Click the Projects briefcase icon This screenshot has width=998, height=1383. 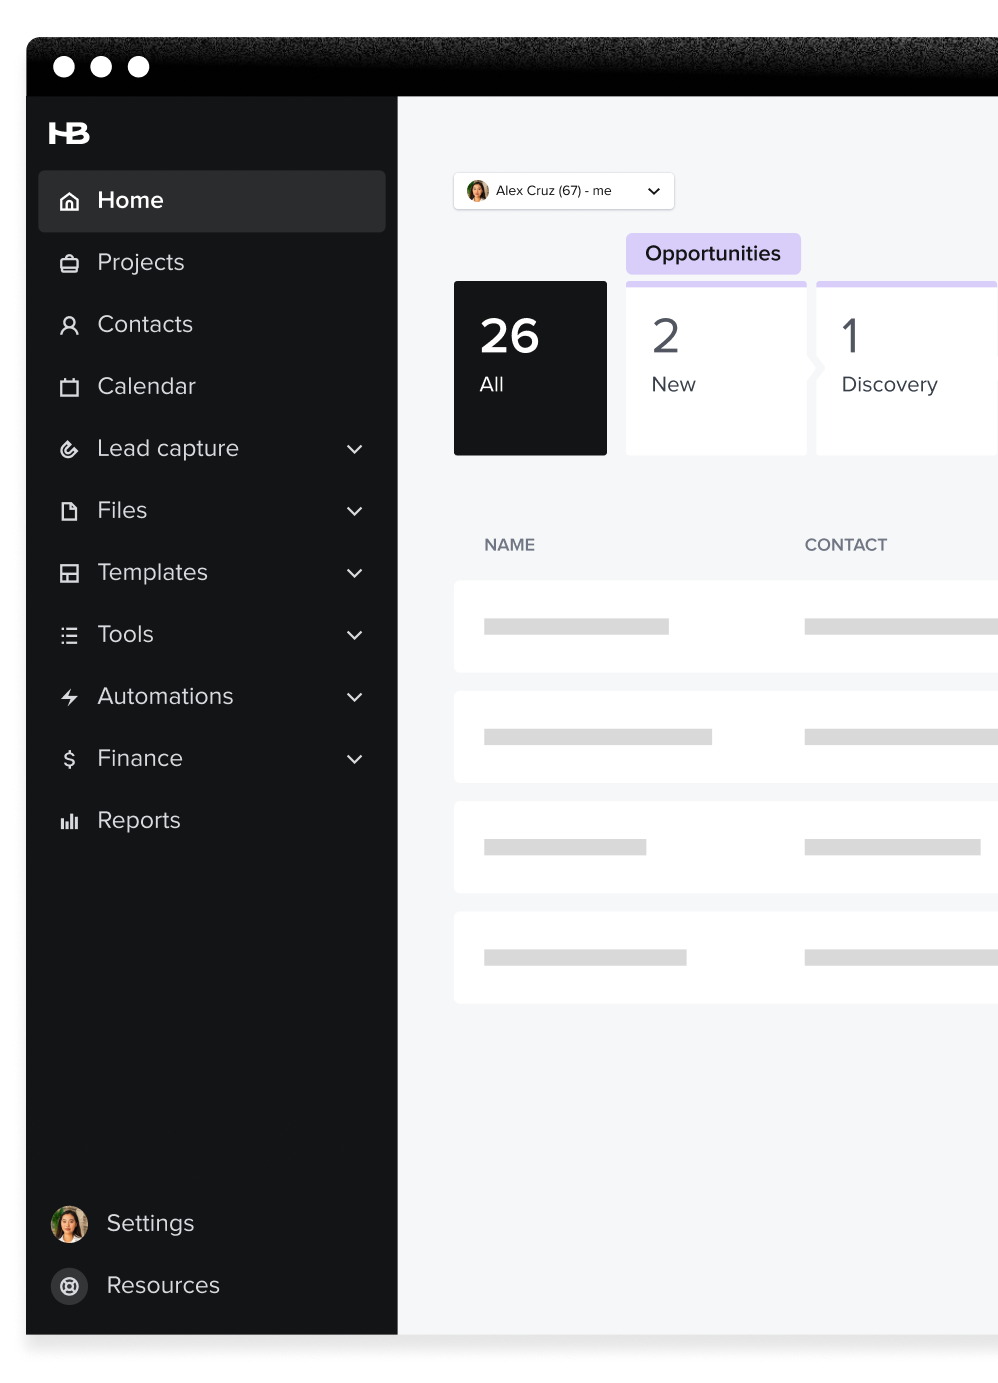69,264
